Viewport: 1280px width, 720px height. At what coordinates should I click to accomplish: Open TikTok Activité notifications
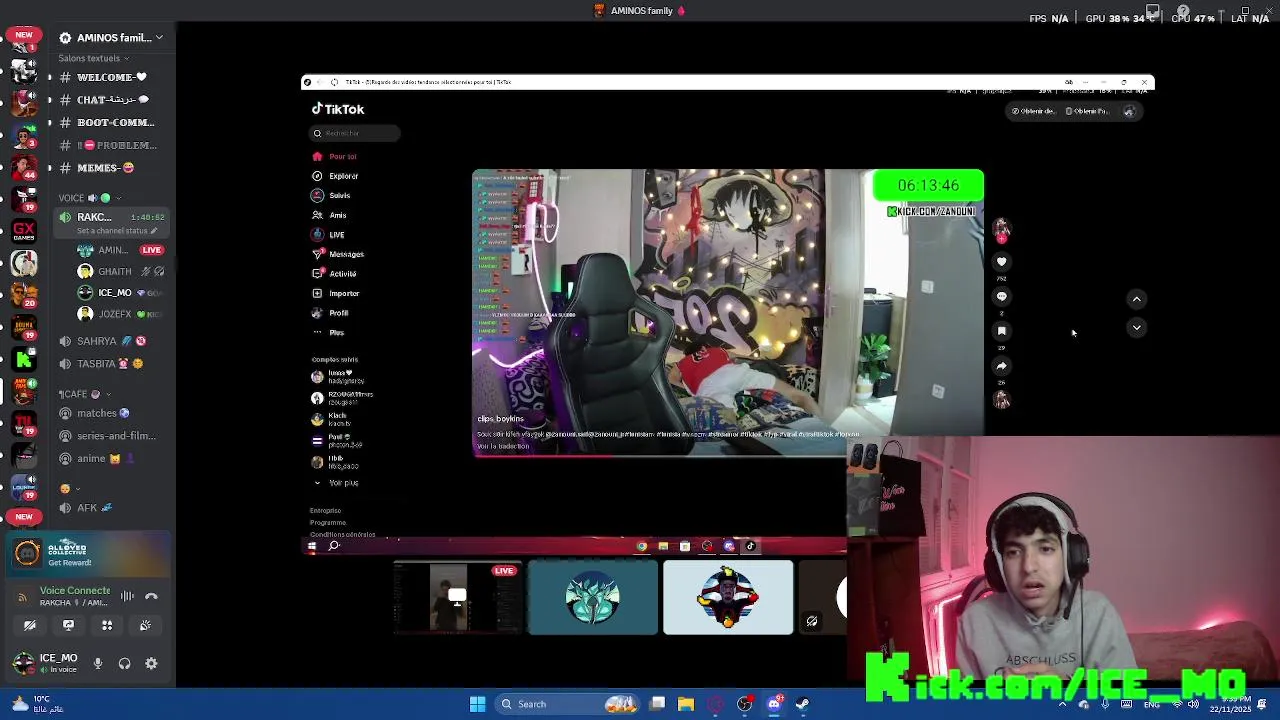(334, 274)
